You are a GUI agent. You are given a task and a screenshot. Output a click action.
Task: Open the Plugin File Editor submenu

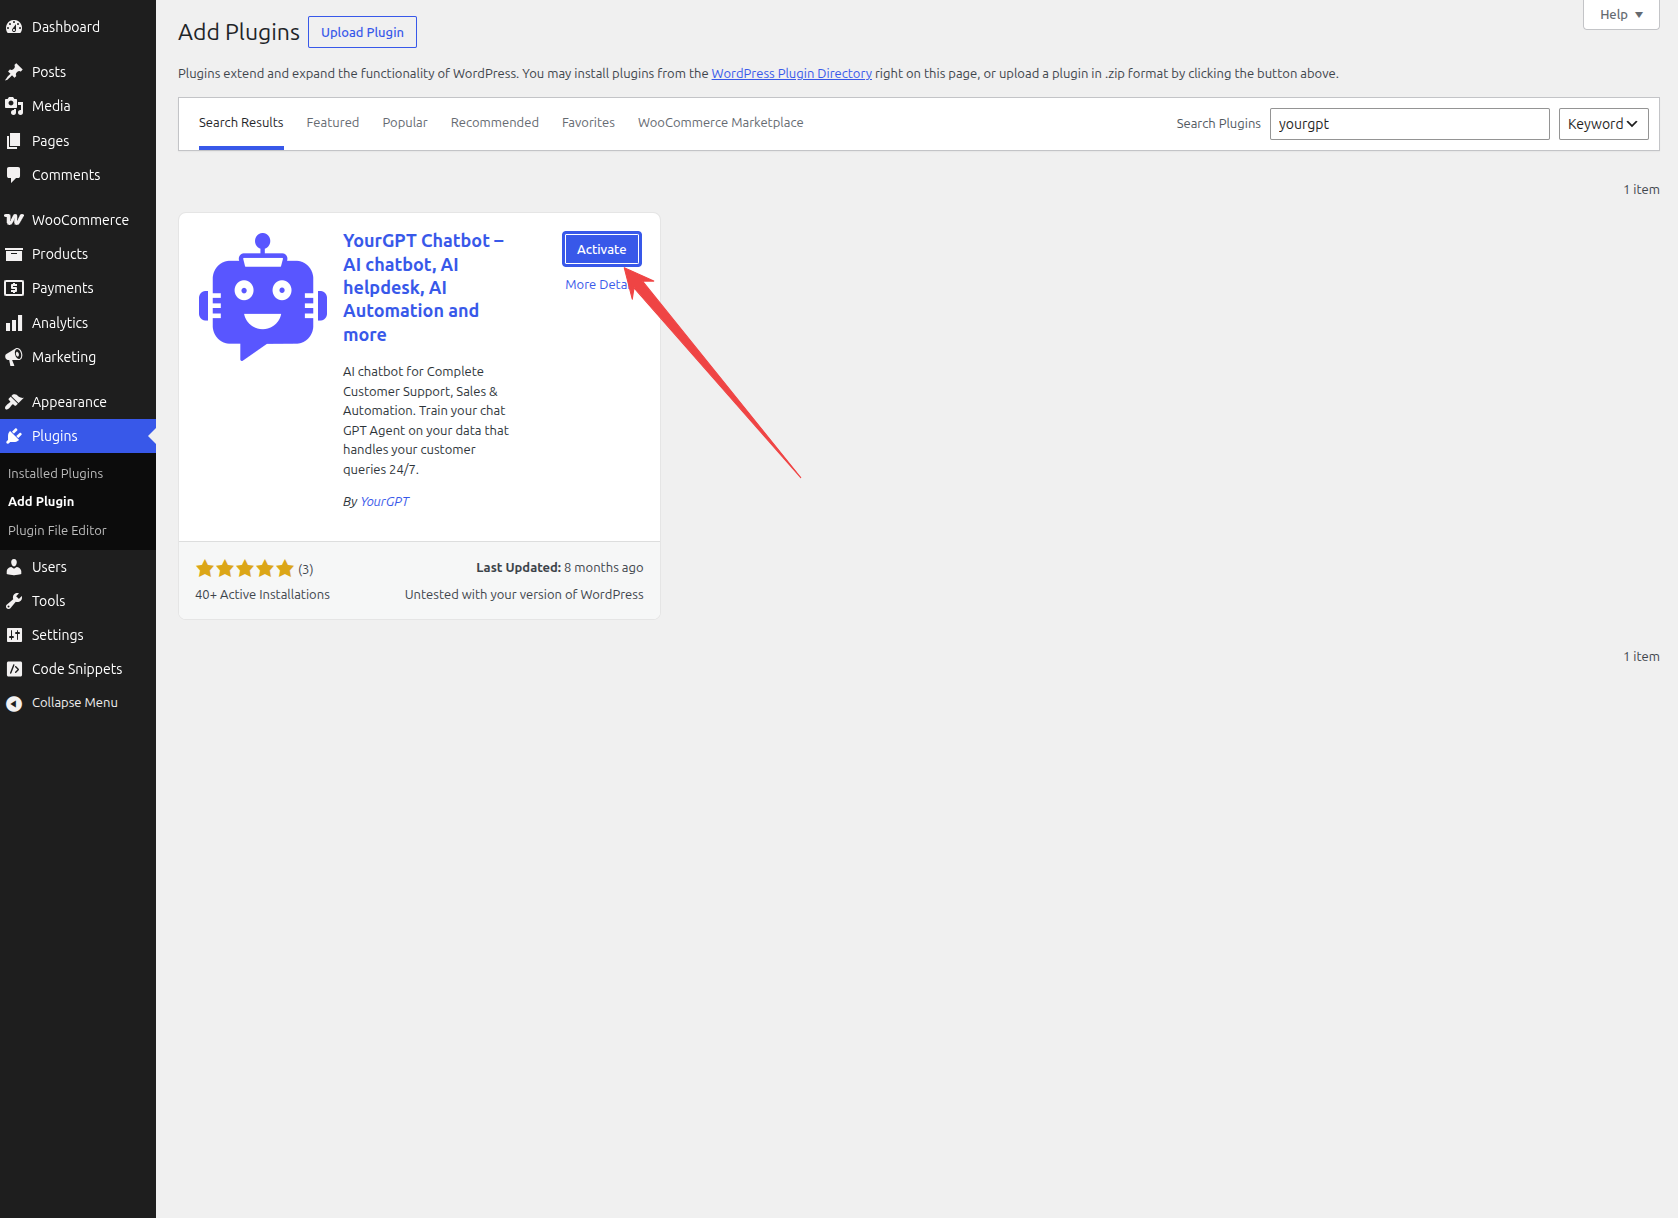[57, 531]
